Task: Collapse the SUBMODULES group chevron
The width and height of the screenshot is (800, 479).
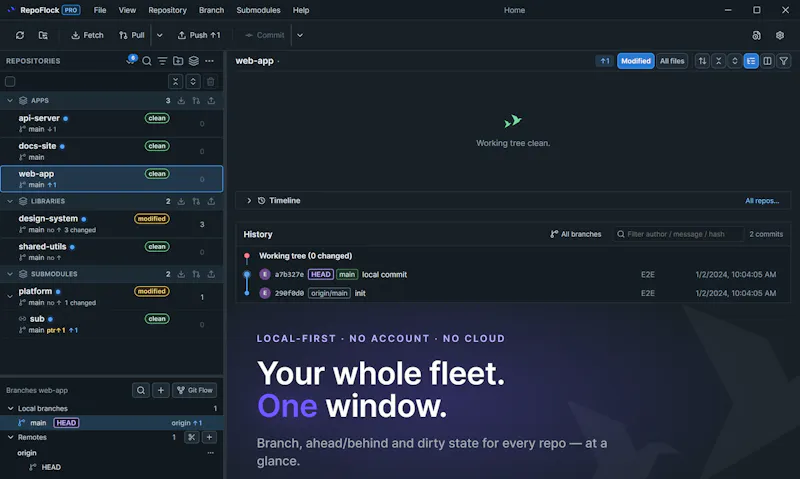Action: (x=10, y=274)
